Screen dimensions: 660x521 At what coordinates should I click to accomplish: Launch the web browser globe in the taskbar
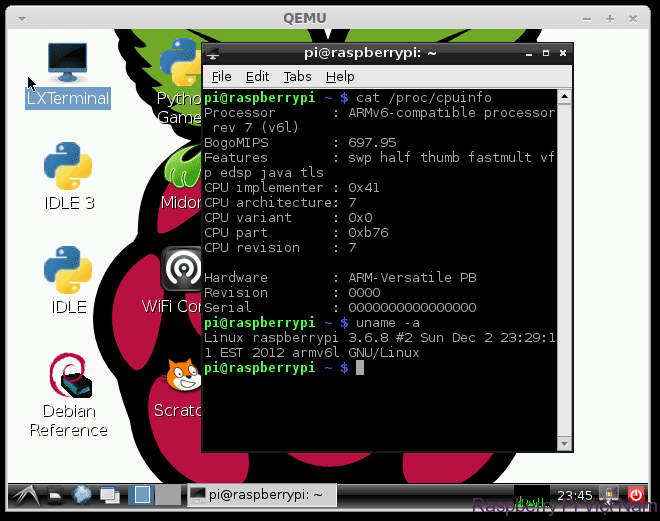click(x=82, y=494)
